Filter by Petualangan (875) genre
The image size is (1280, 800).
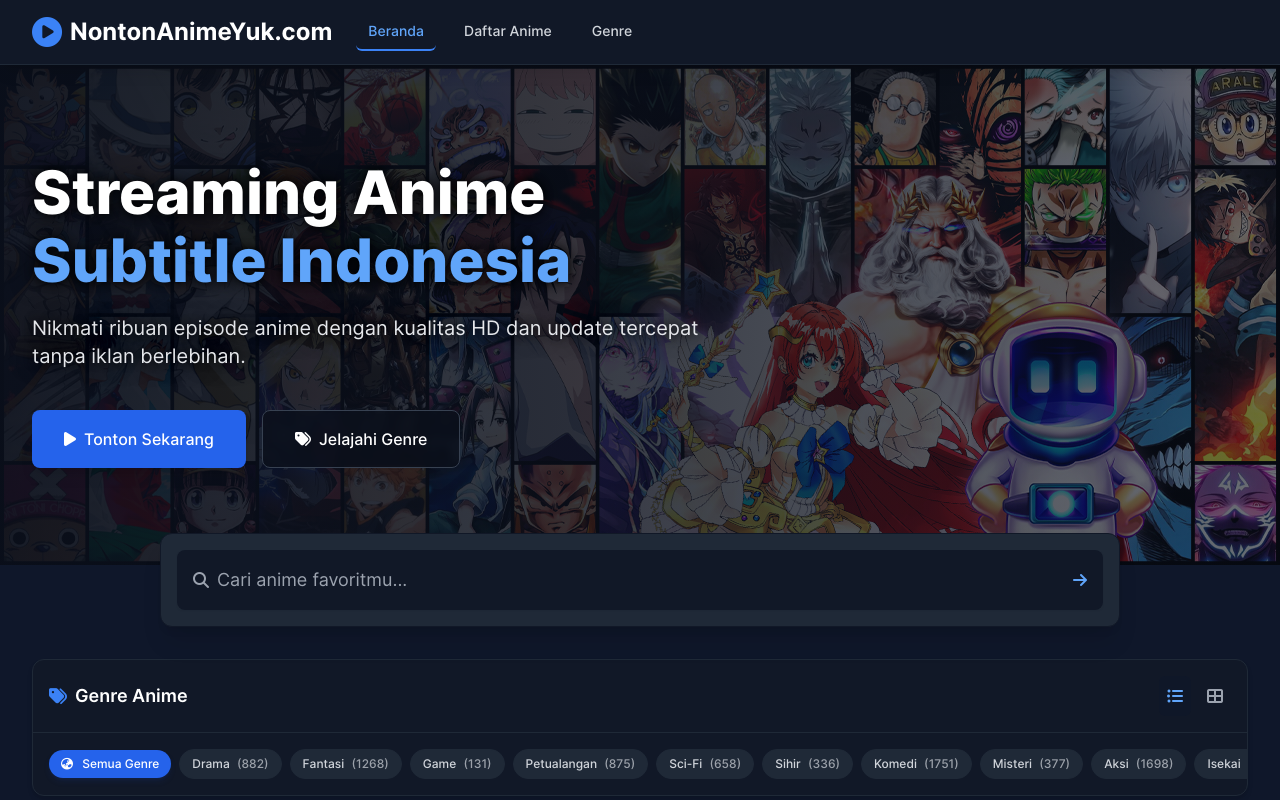coord(580,764)
